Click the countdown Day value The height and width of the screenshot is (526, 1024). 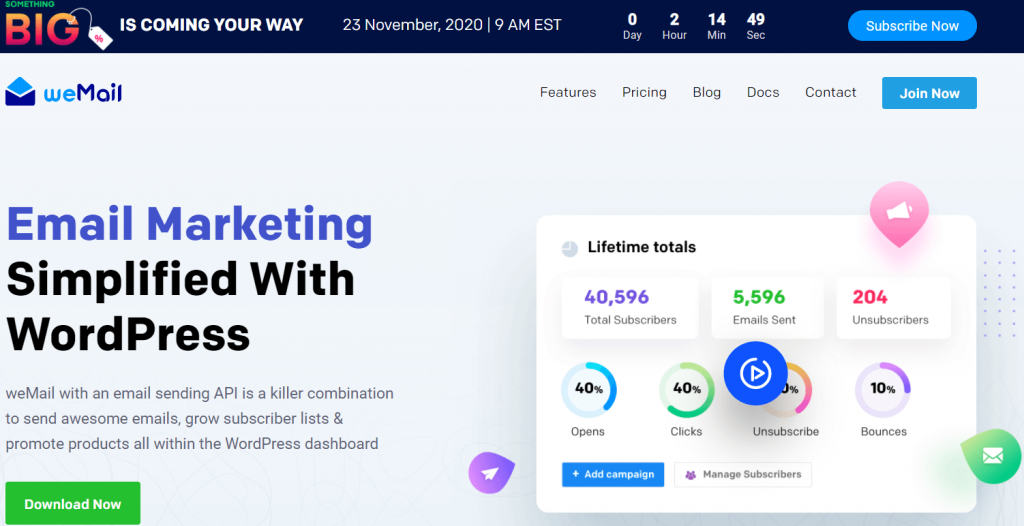(x=632, y=19)
